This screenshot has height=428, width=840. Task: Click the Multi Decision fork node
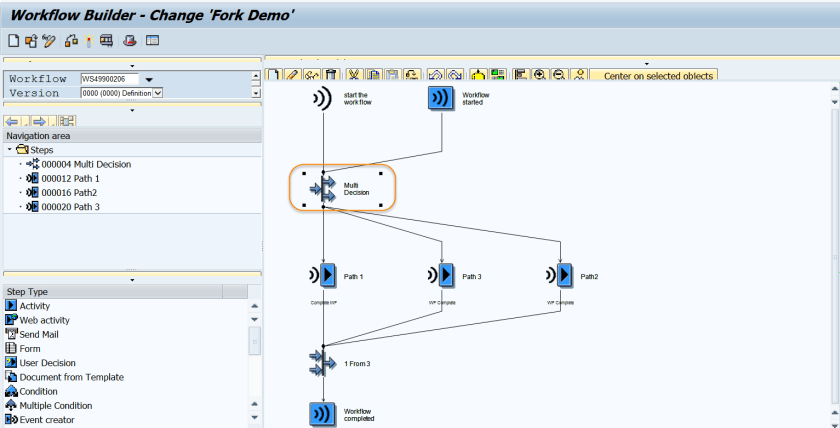point(323,189)
